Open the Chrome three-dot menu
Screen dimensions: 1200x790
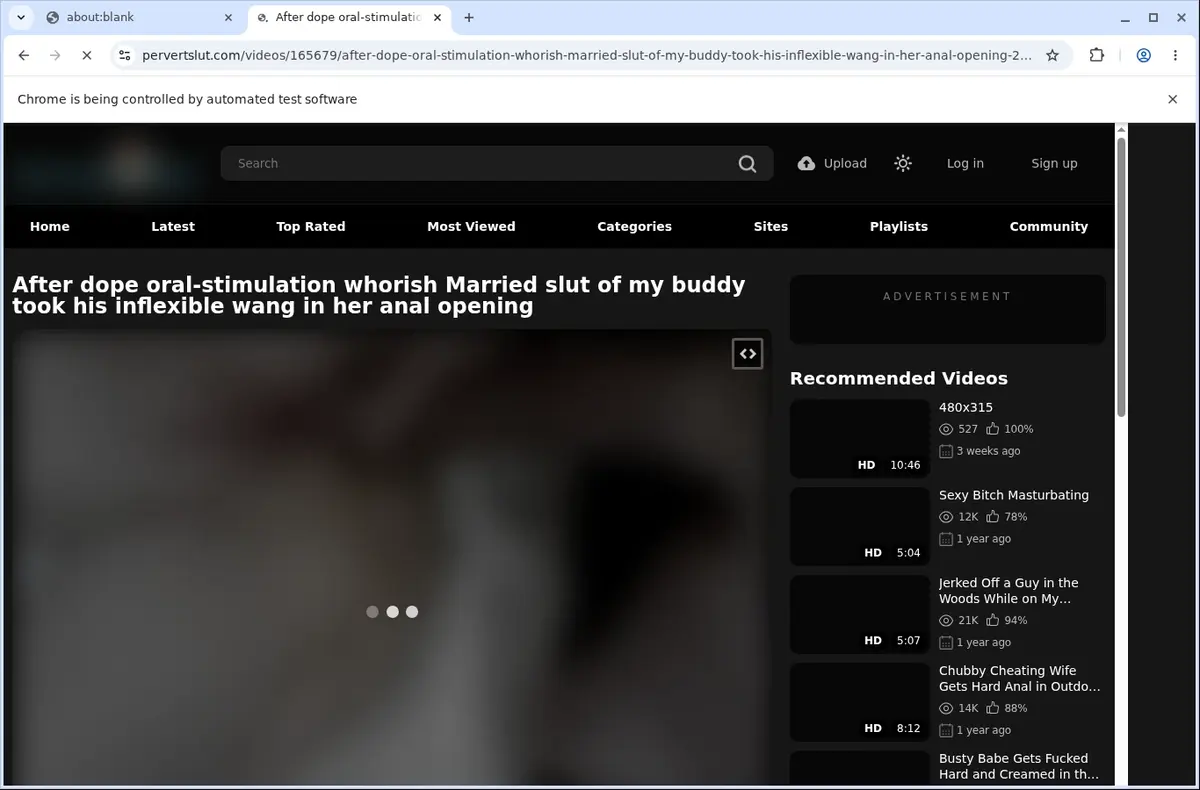tap(1176, 56)
